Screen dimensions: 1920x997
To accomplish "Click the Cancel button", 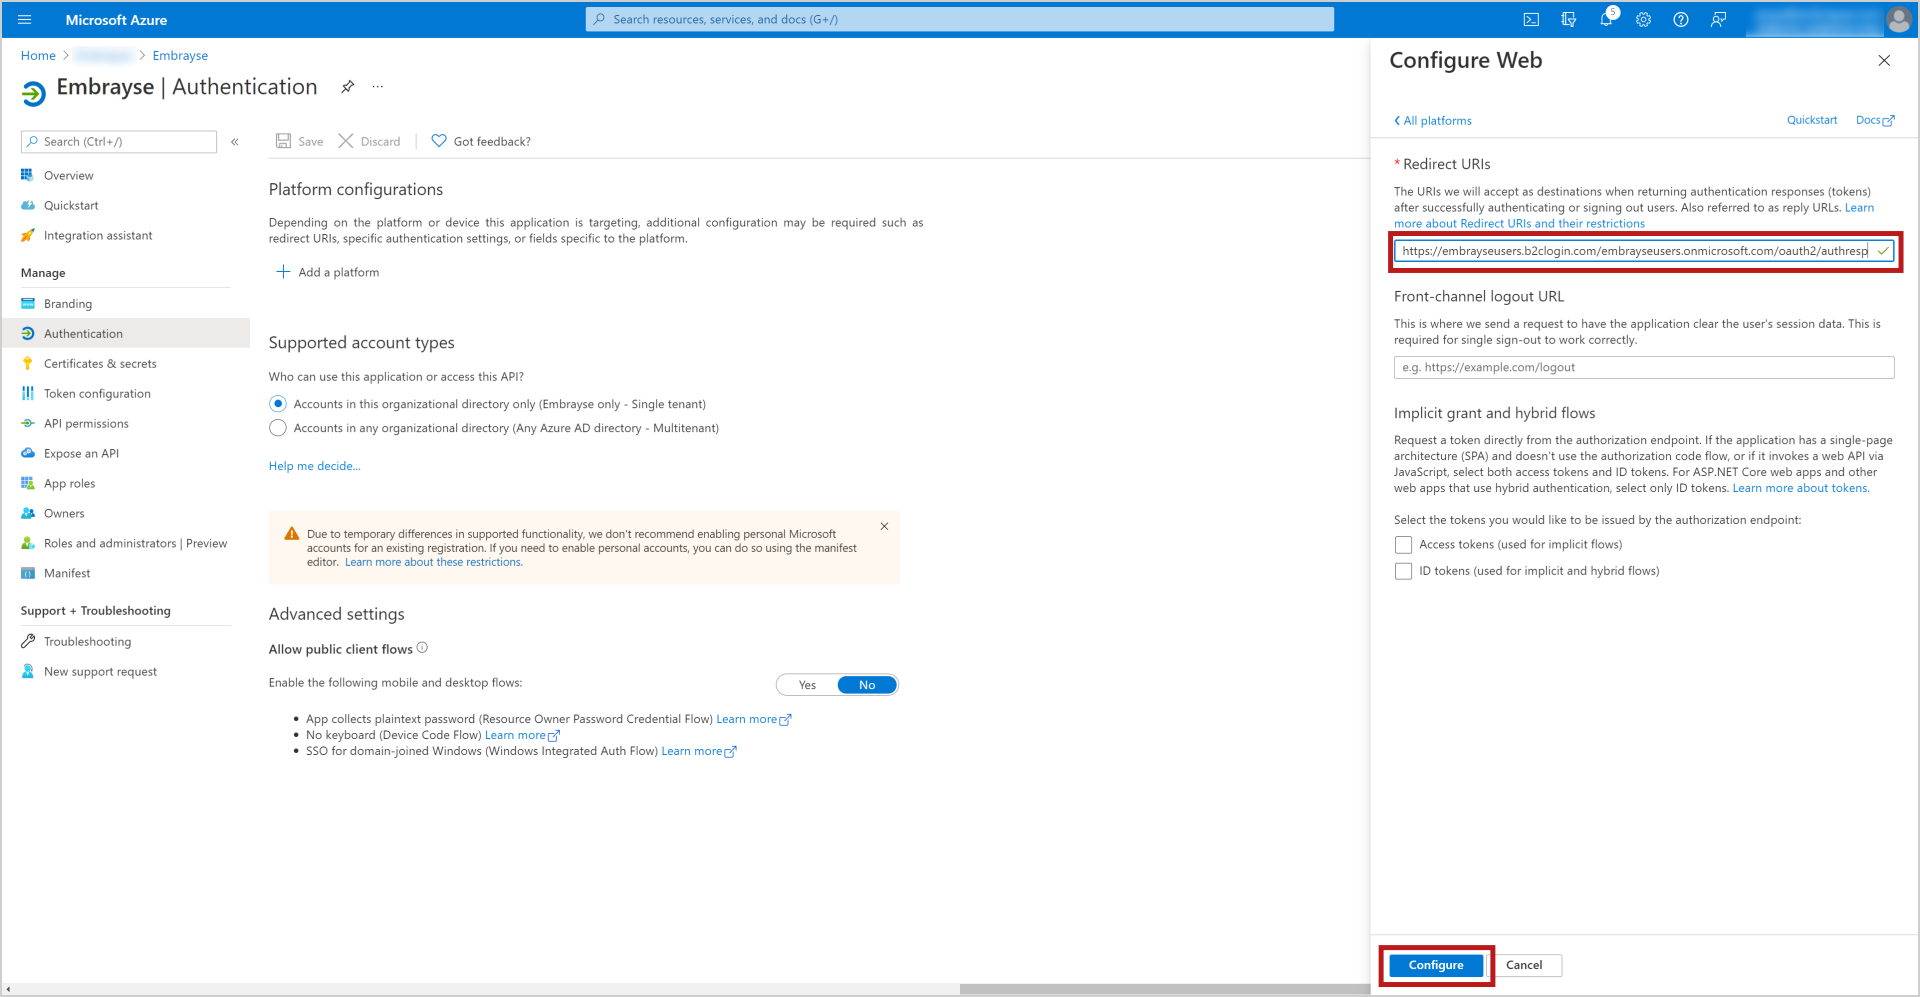I will point(1524,965).
